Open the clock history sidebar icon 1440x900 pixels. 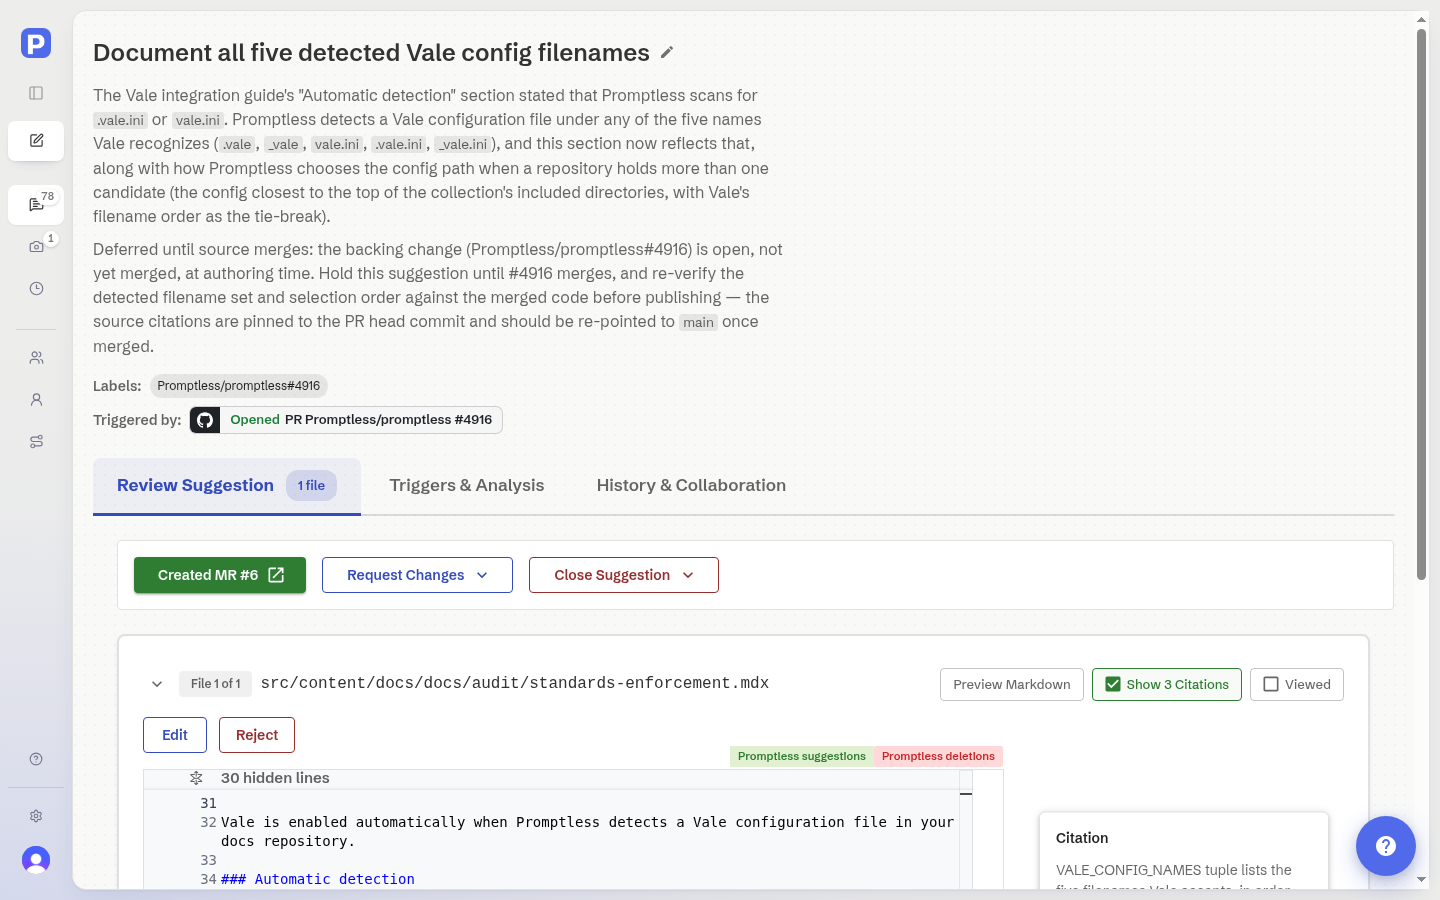click(36, 288)
